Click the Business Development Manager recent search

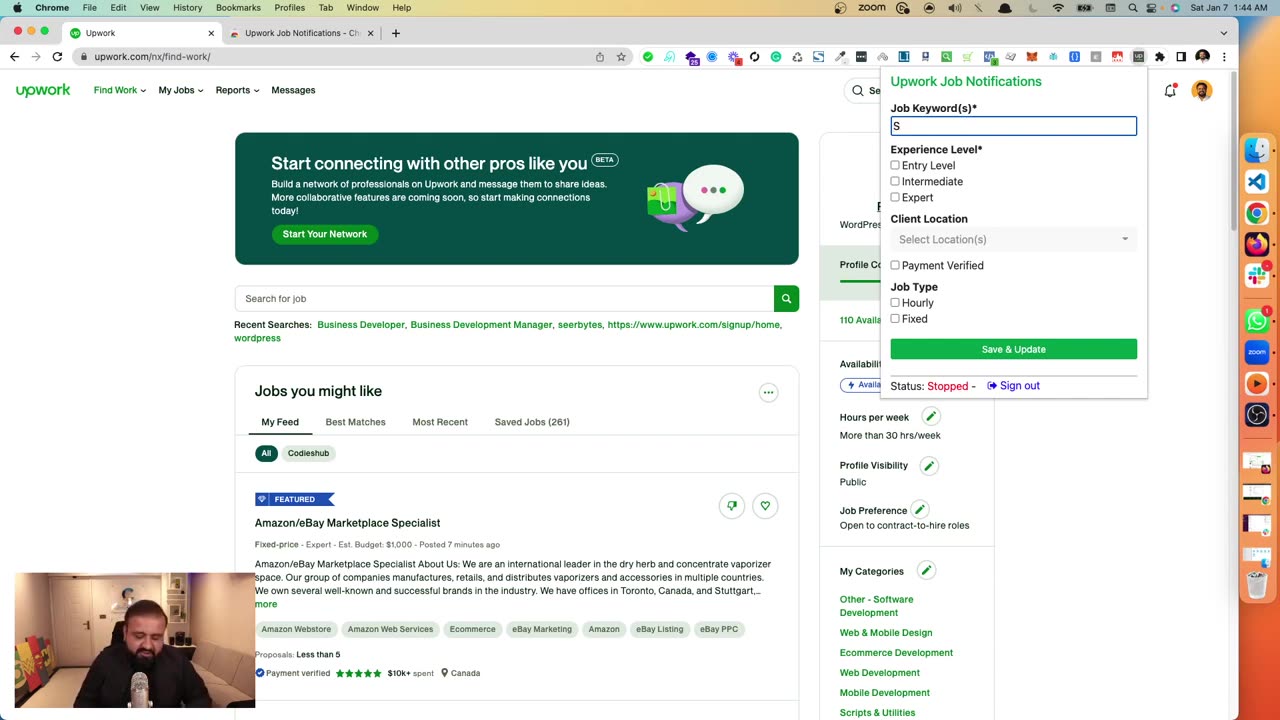[481, 325]
